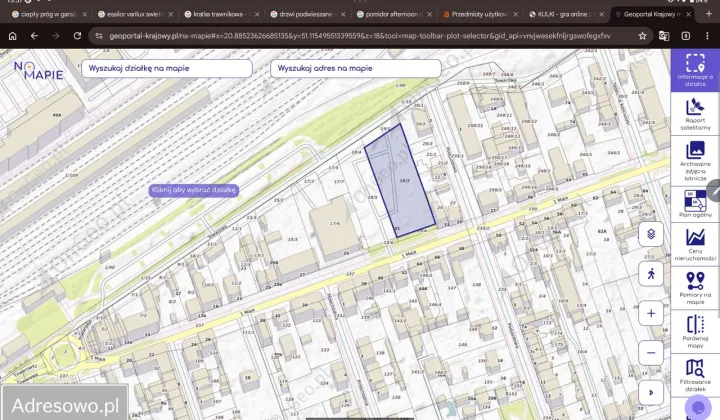Open Filtrowanie działek tool
Viewport: 720px width, 420px height.
[695, 375]
